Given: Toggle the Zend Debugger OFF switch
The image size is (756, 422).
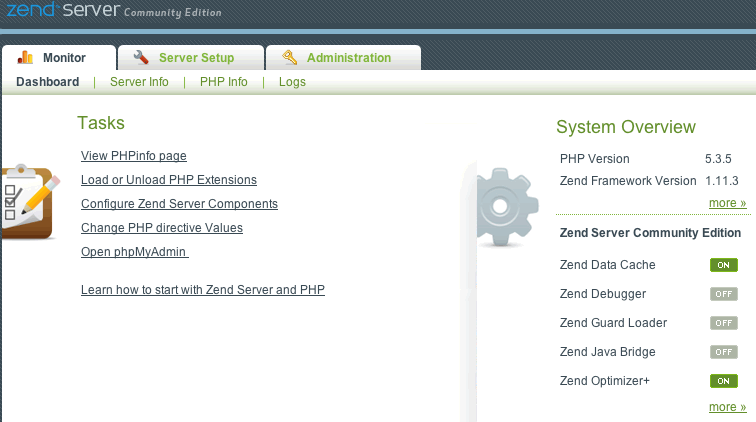Looking at the screenshot, I should pos(724,294).
